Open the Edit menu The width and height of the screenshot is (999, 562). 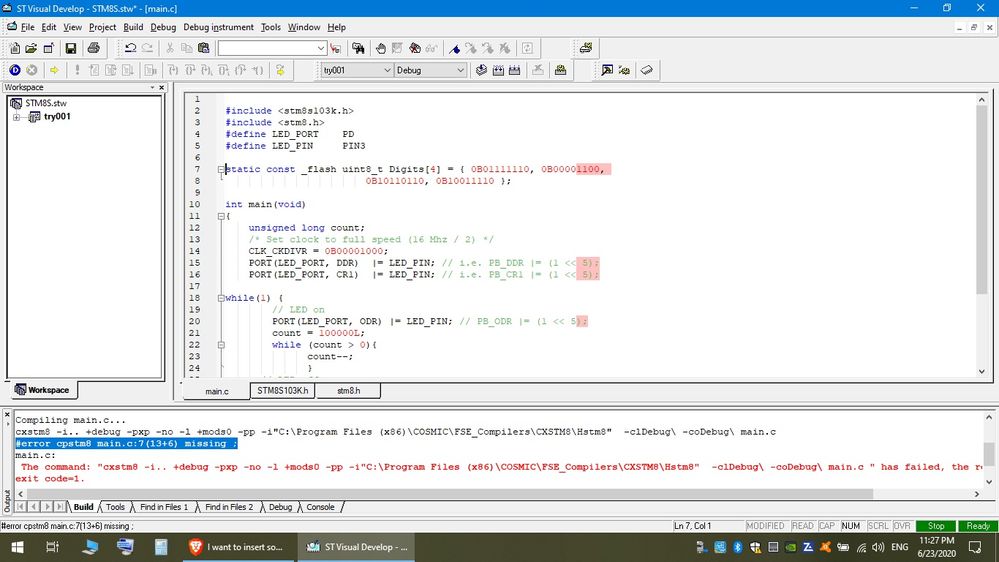[x=48, y=27]
